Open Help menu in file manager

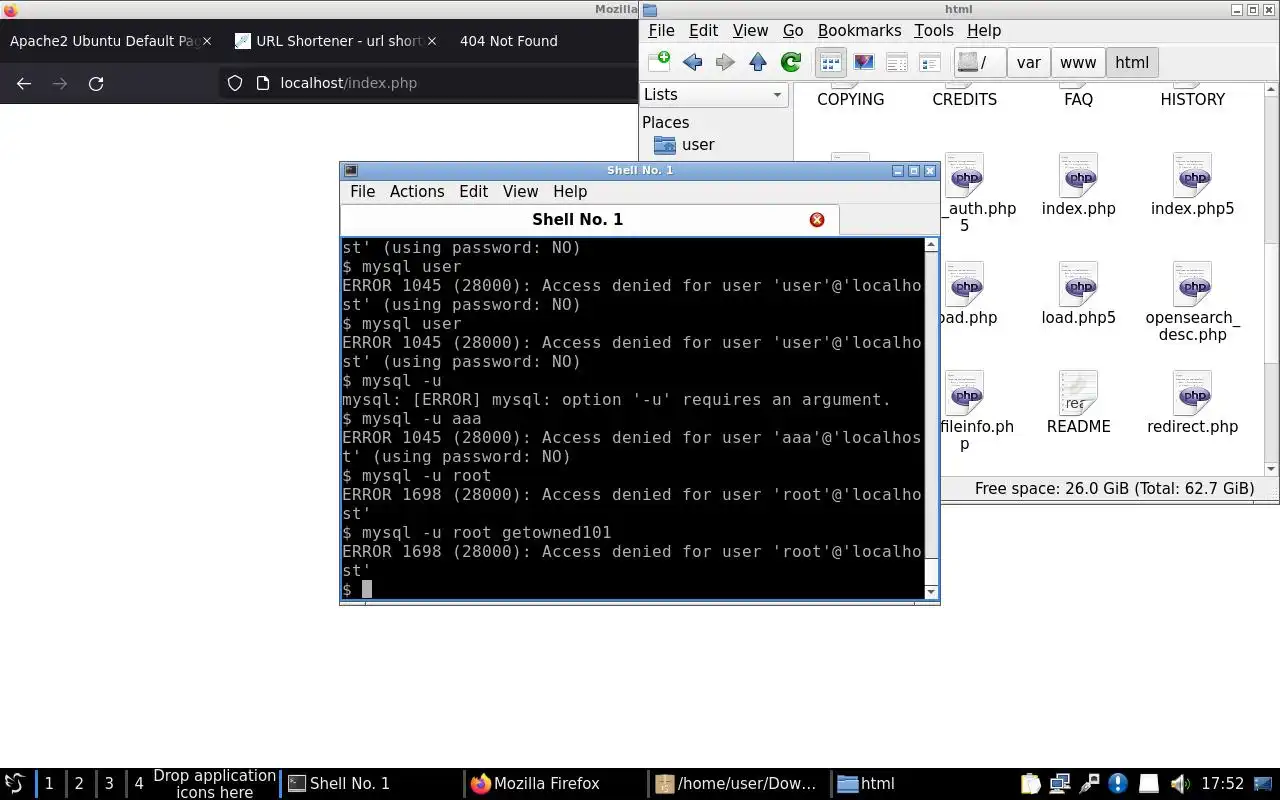click(983, 30)
